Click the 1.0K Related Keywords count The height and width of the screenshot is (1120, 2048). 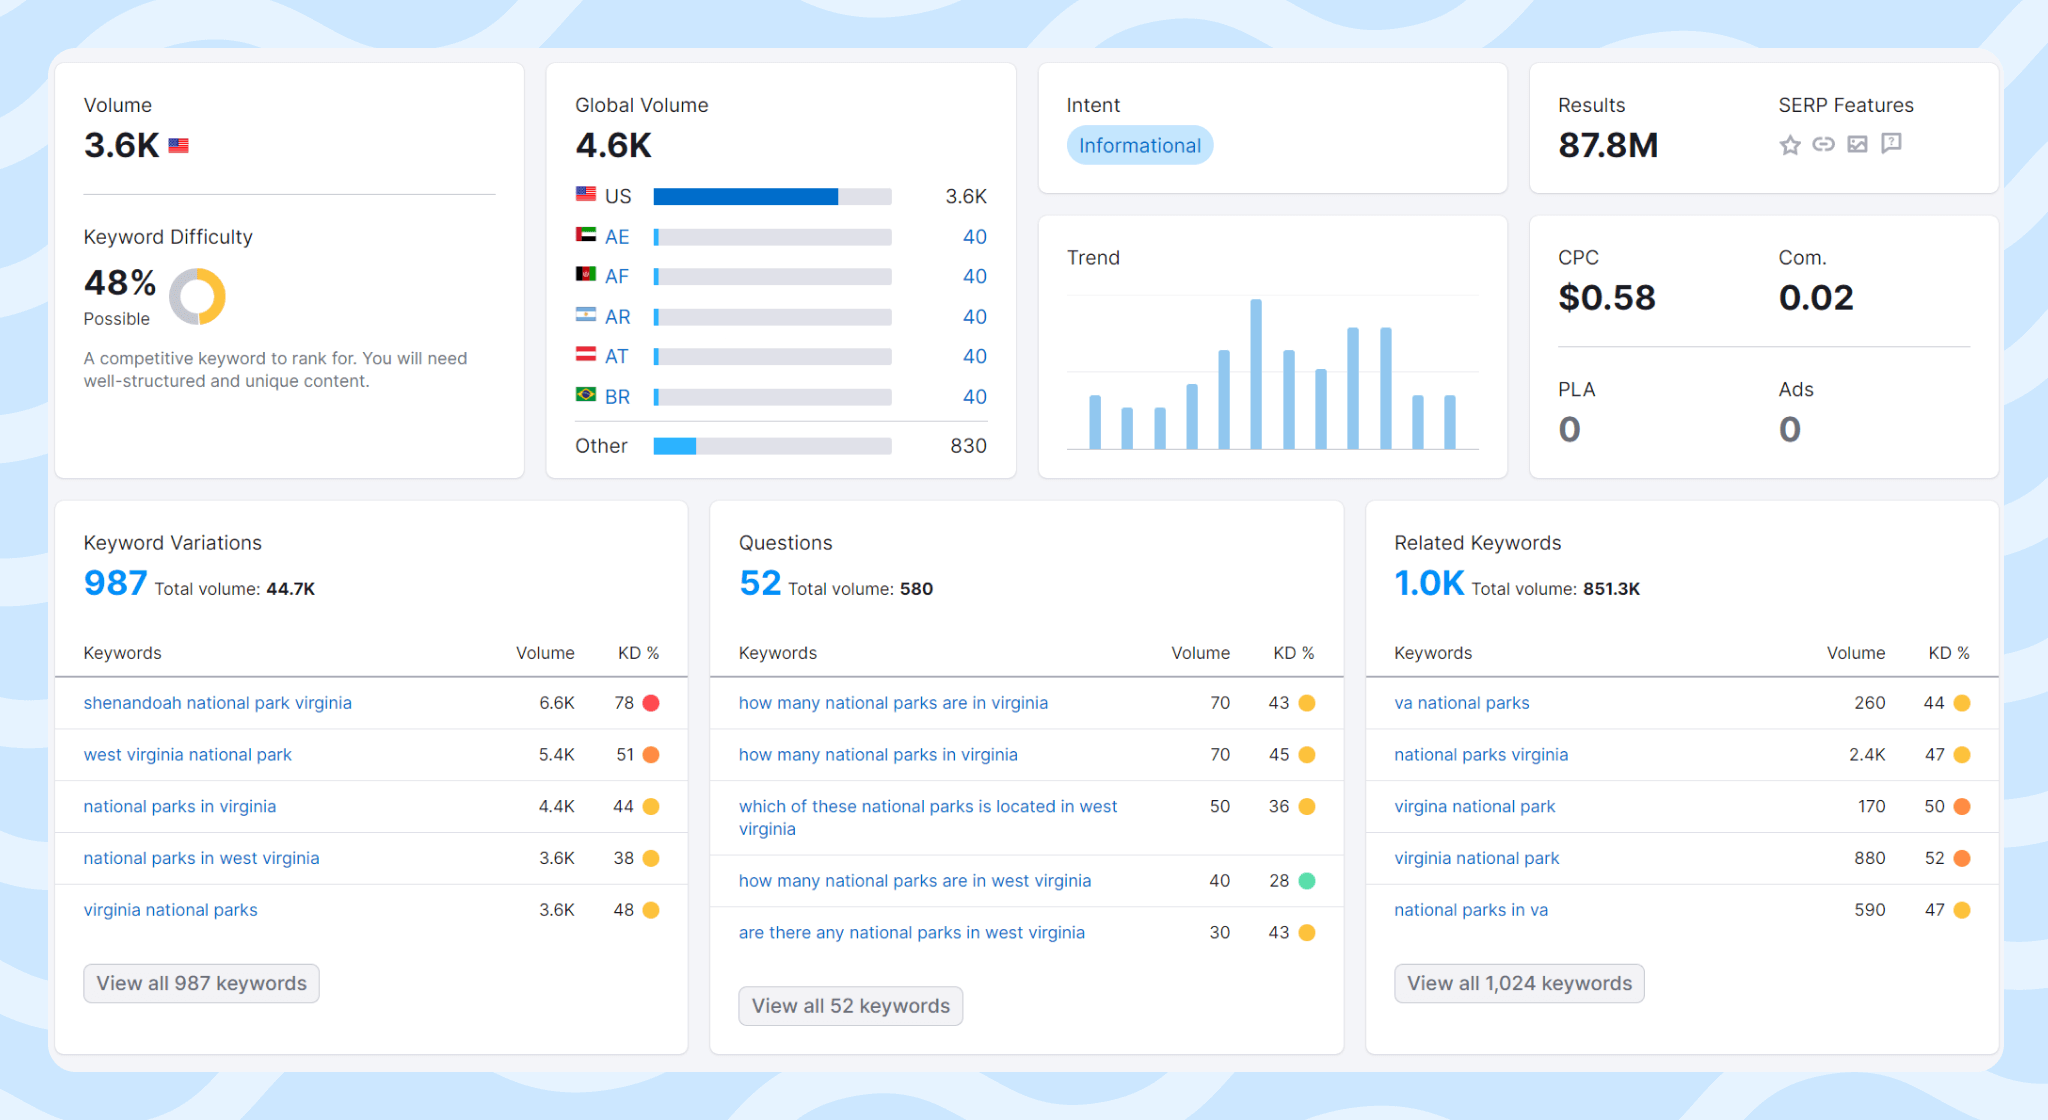tap(1429, 583)
